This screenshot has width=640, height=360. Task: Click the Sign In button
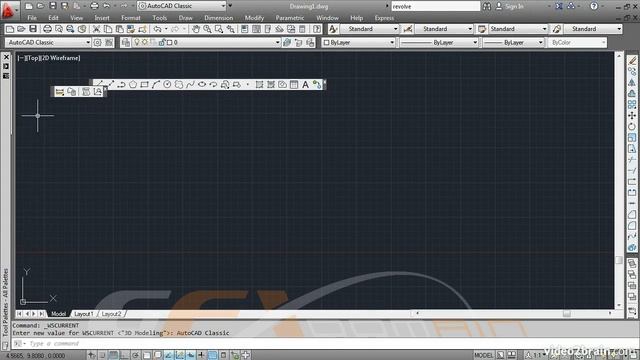click(x=510, y=6)
